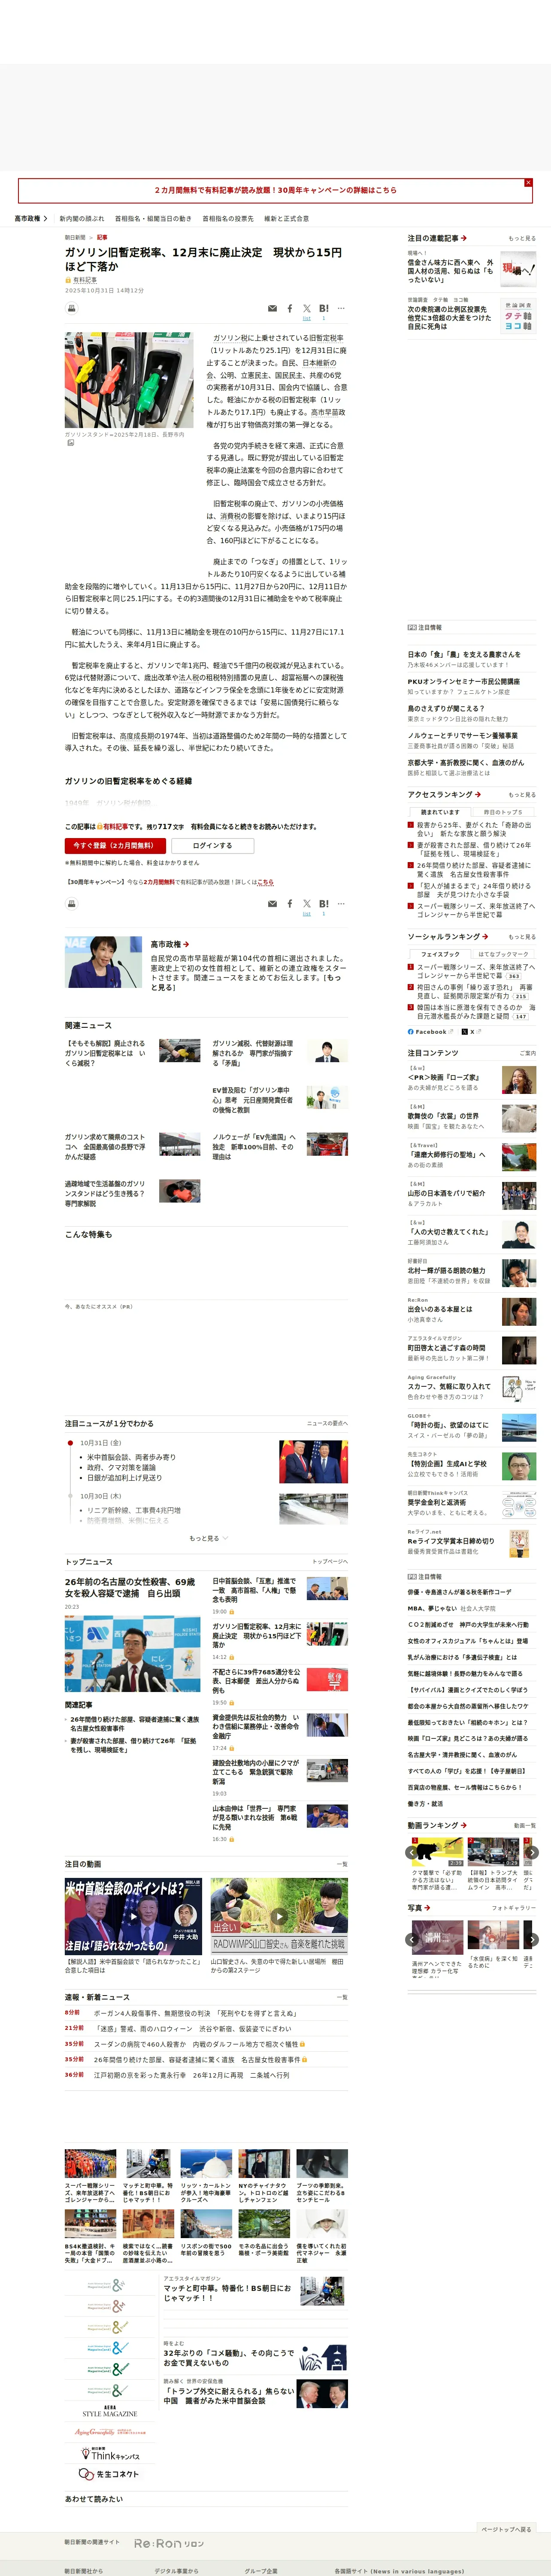Image resolution: width=551 pixels, height=2576 pixels.
Task: Click the ログインする button
Action: tap(212, 845)
